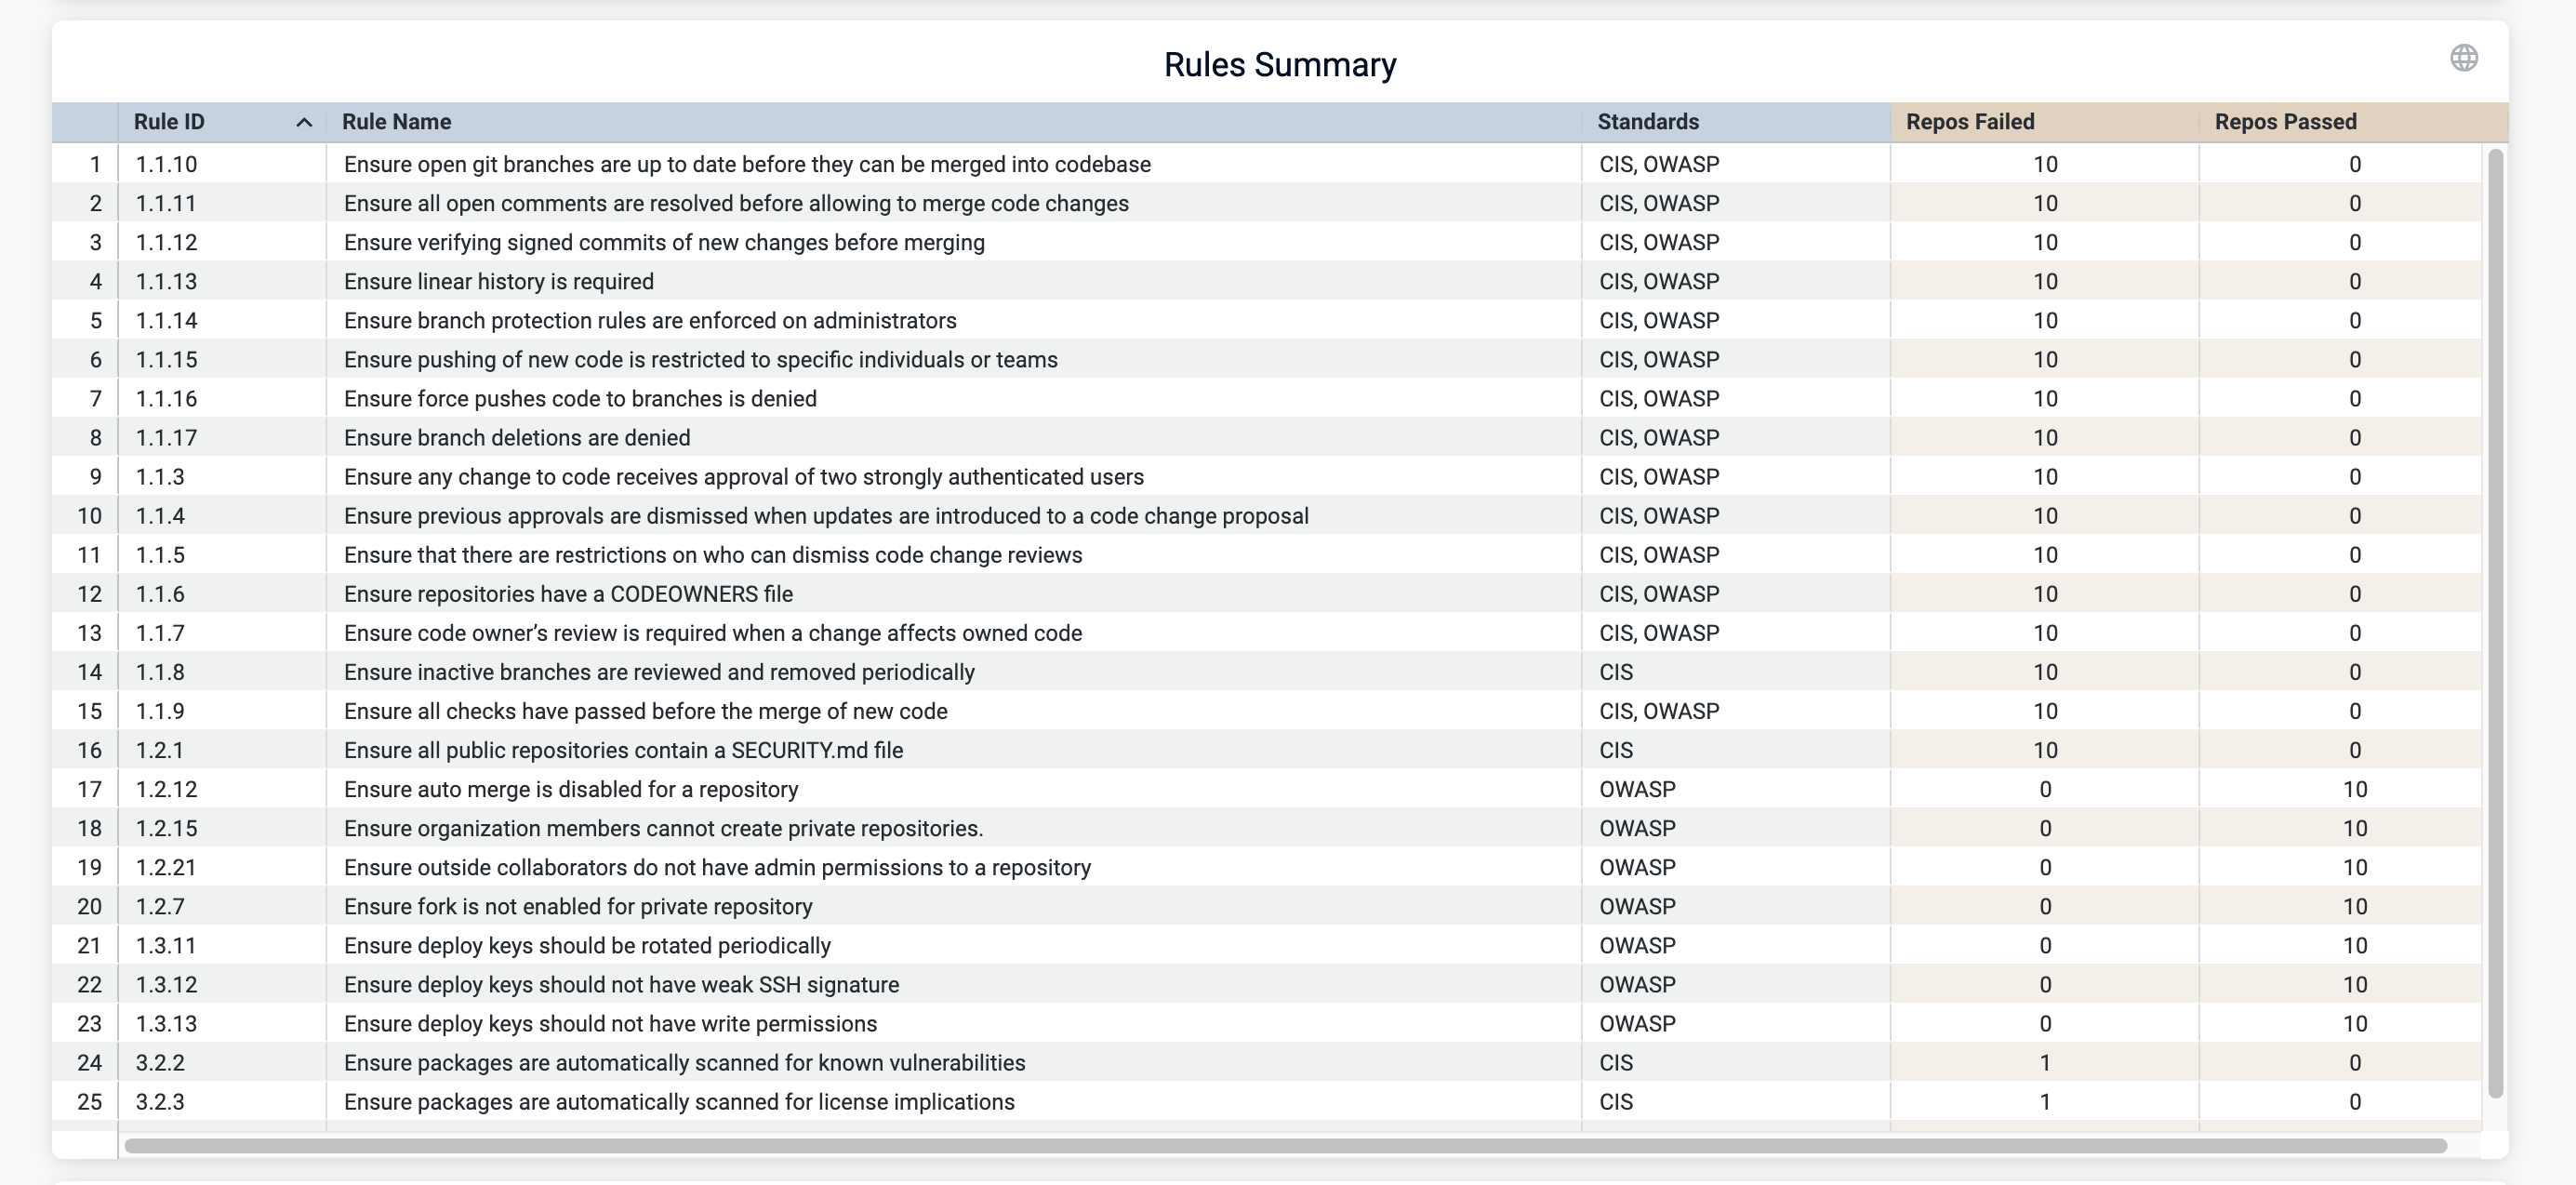Viewport: 2576px width, 1185px height.
Task: Click 'Ensure repositories have a CODEOWNERS file'
Action: pos(567,594)
